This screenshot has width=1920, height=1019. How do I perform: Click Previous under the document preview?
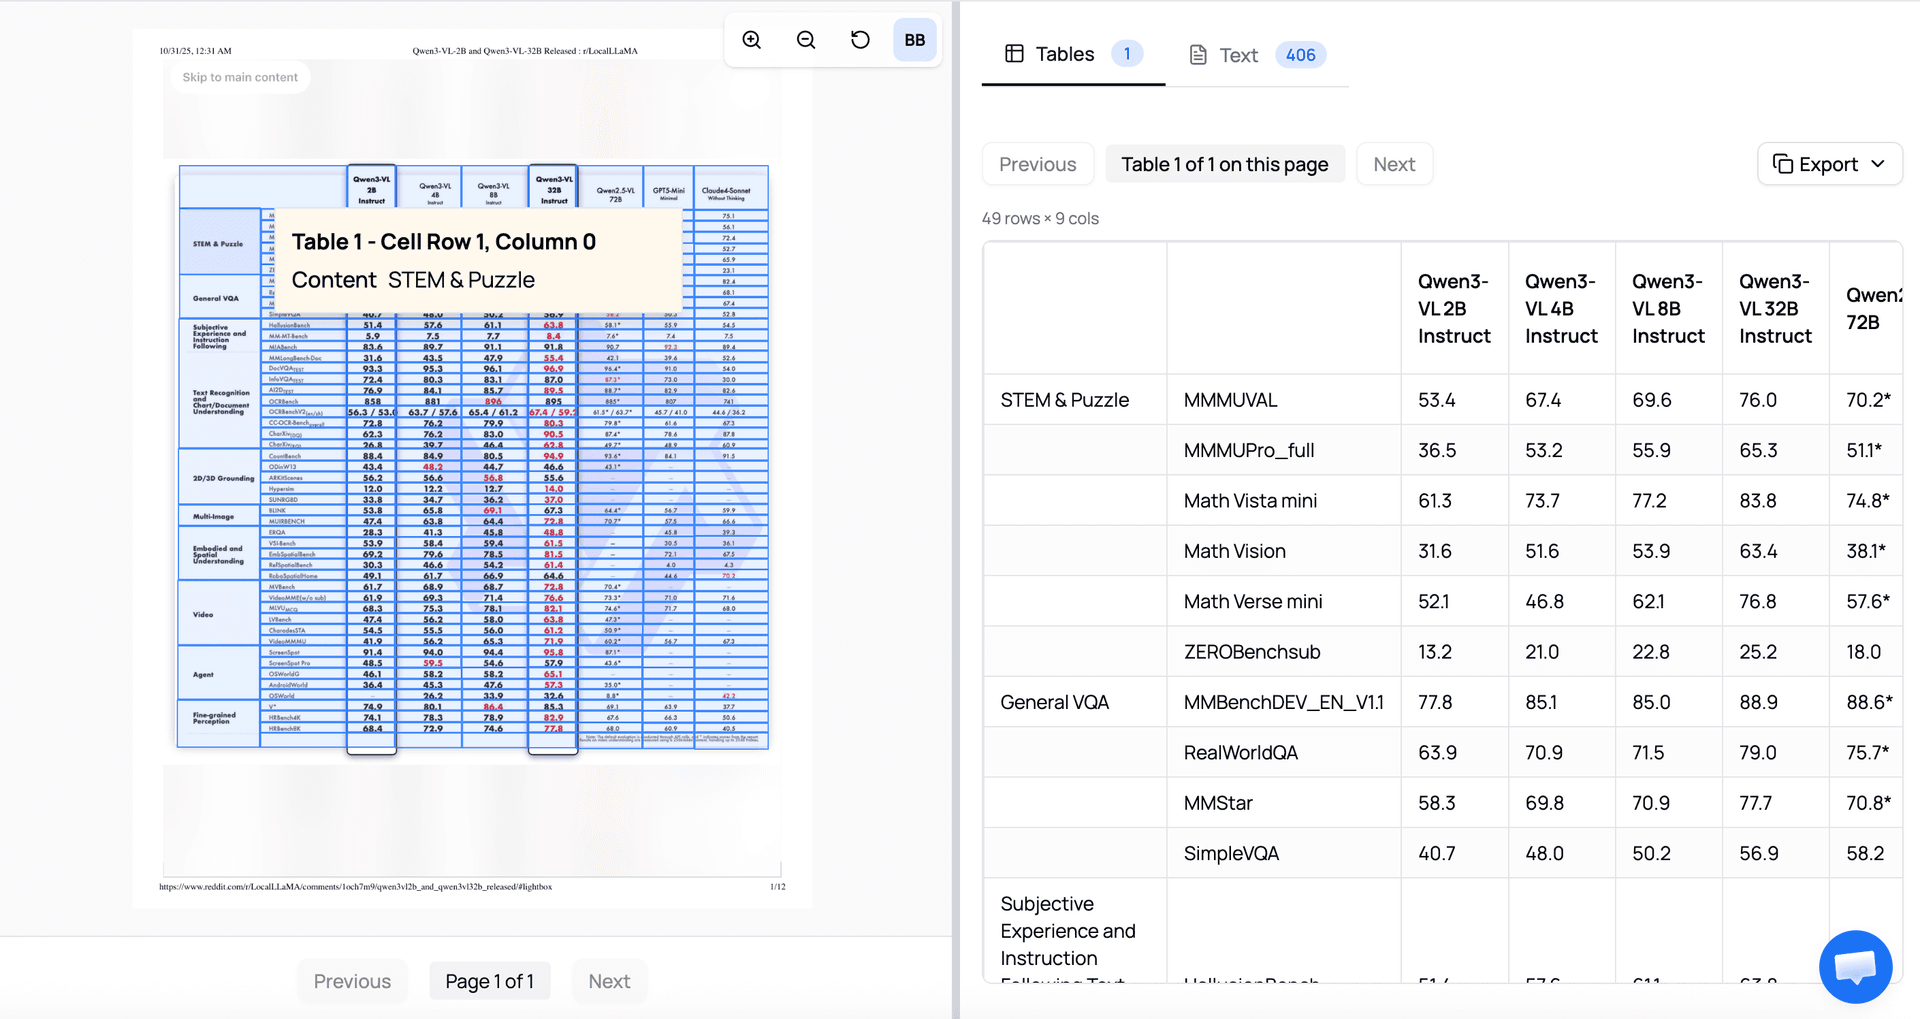coord(352,980)
